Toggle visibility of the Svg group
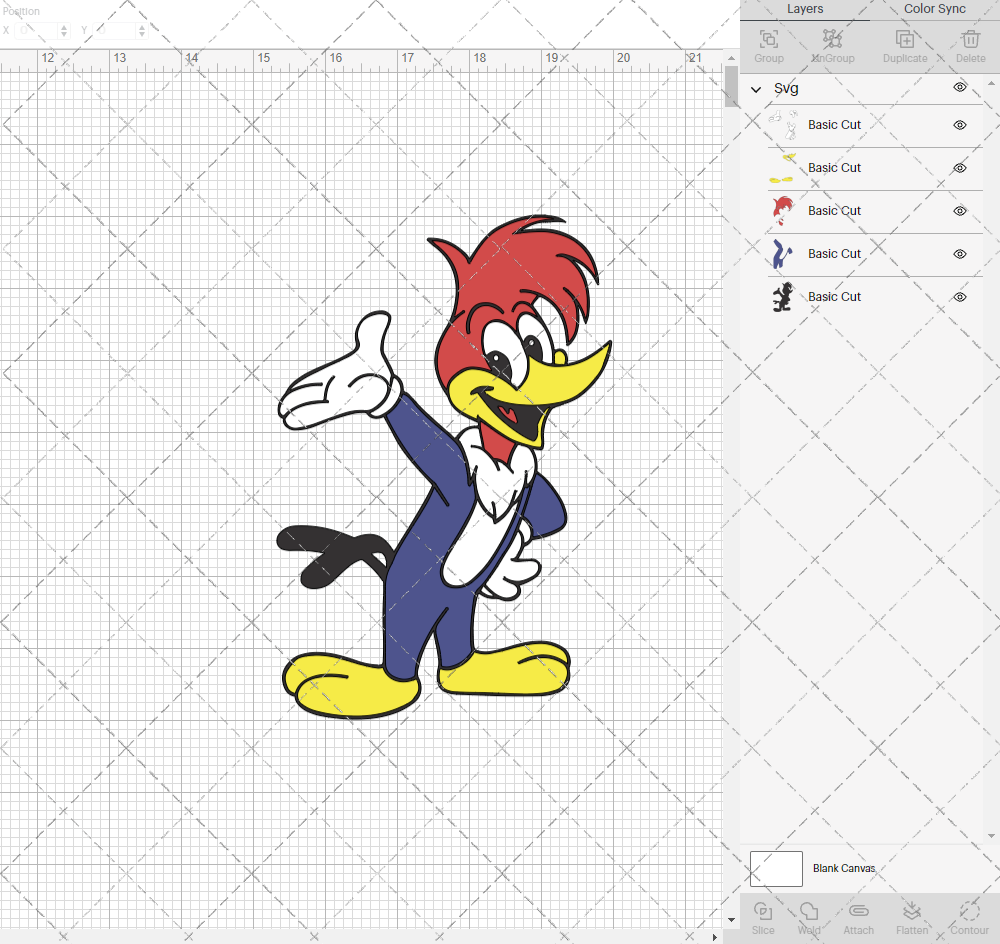The height and width of the screenshot is (944, 1000). (x=960, y=87)
